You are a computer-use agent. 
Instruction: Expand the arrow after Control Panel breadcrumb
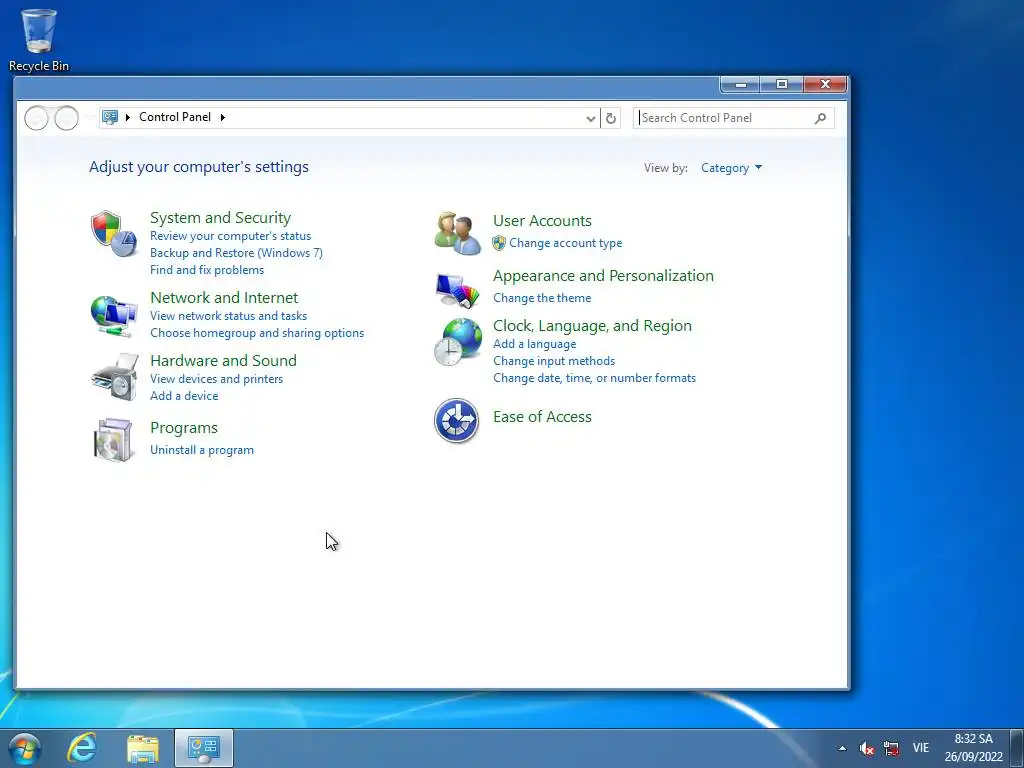[x=223, y=118]
